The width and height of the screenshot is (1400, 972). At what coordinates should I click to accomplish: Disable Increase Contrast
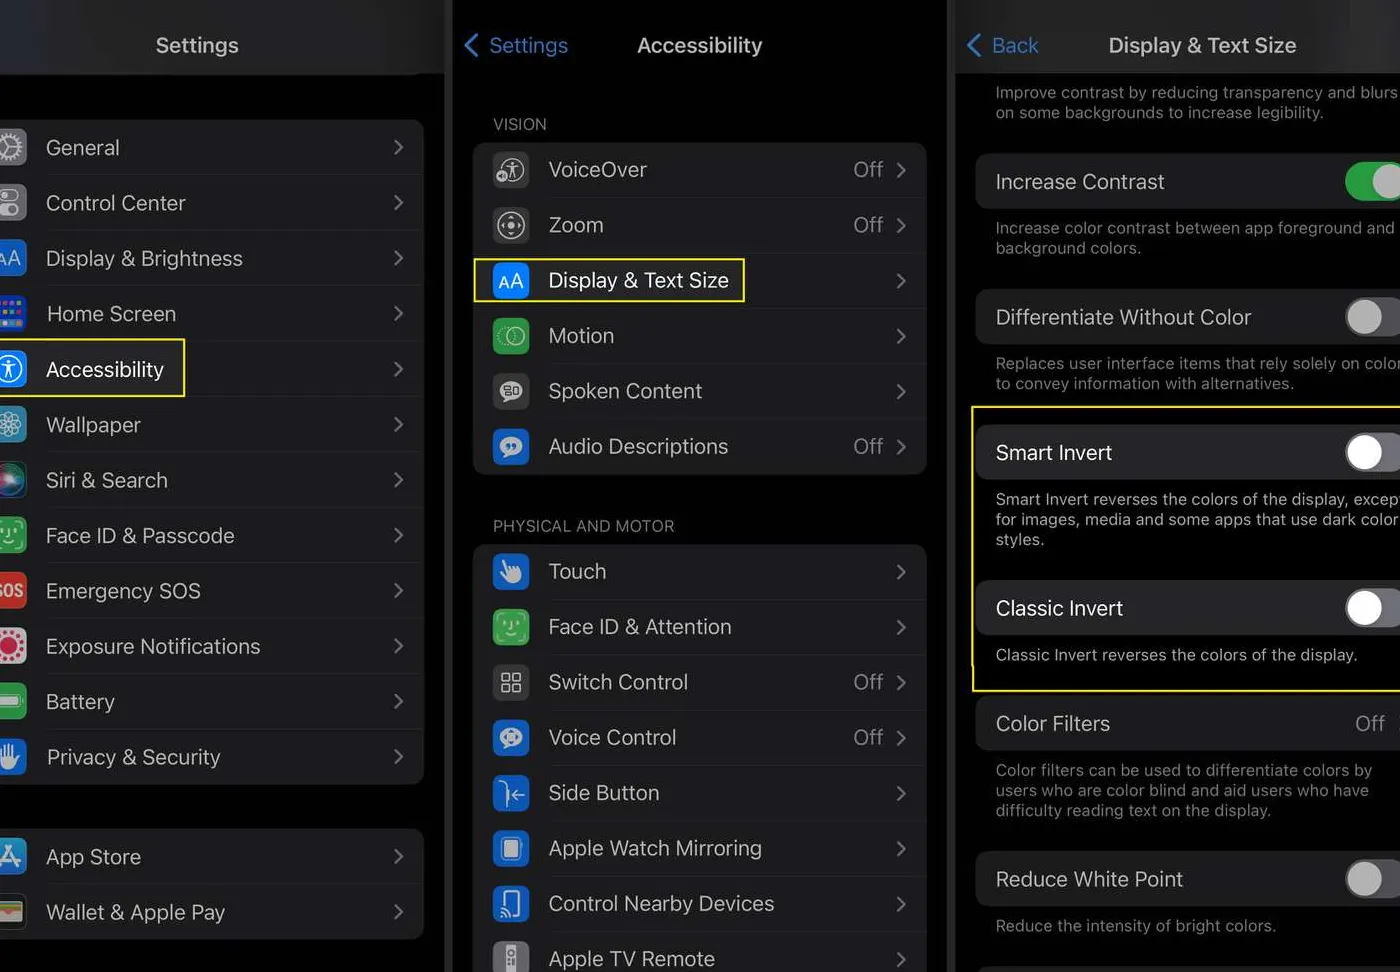(1372, 181)
